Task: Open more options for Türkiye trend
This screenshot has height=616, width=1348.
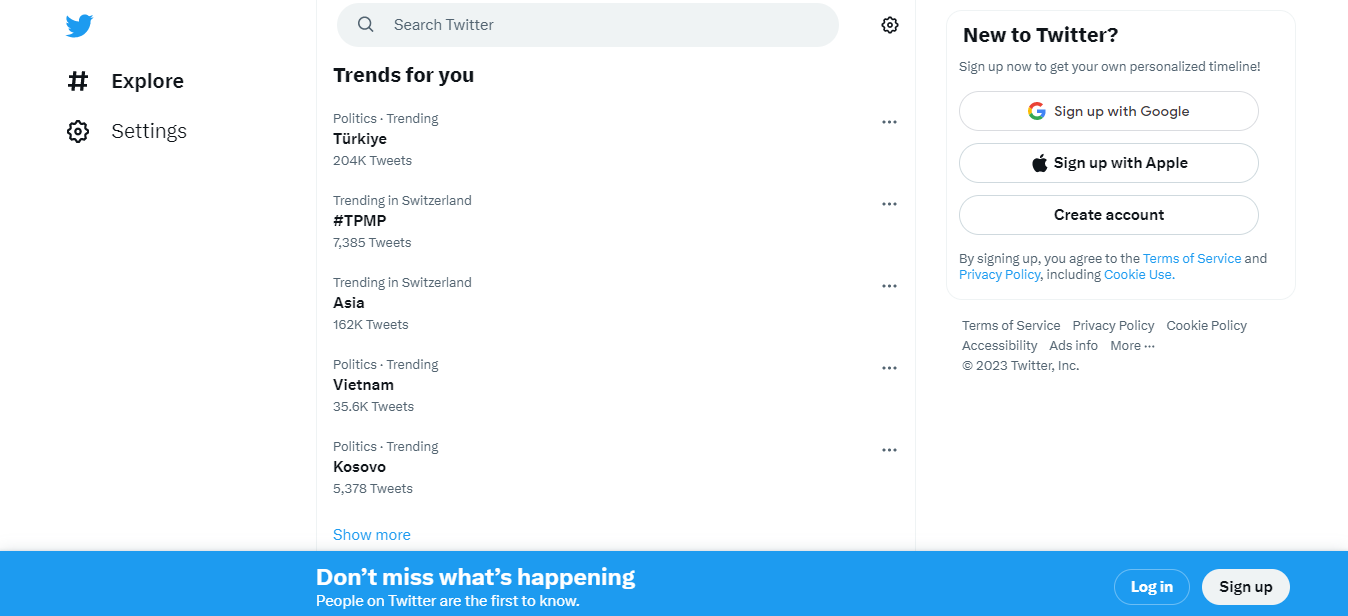Action: click(889, 122)
